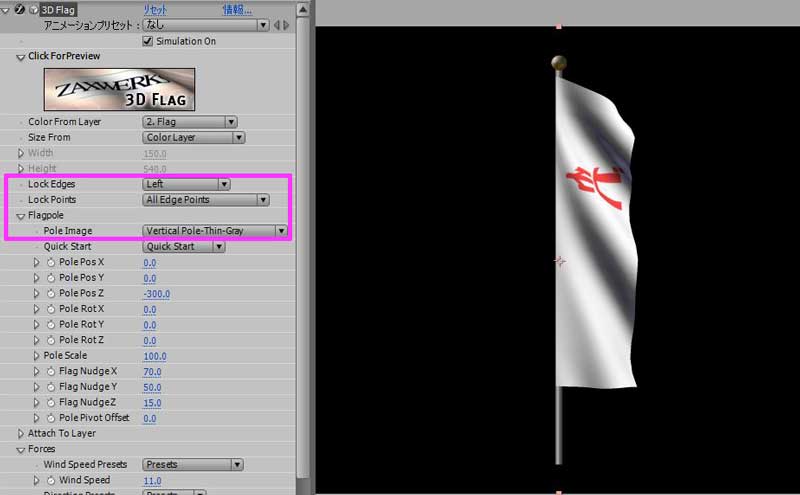This screenshot has width=800, height=495.
Task: Expand the Height property
Action: [x=20, y=168]
